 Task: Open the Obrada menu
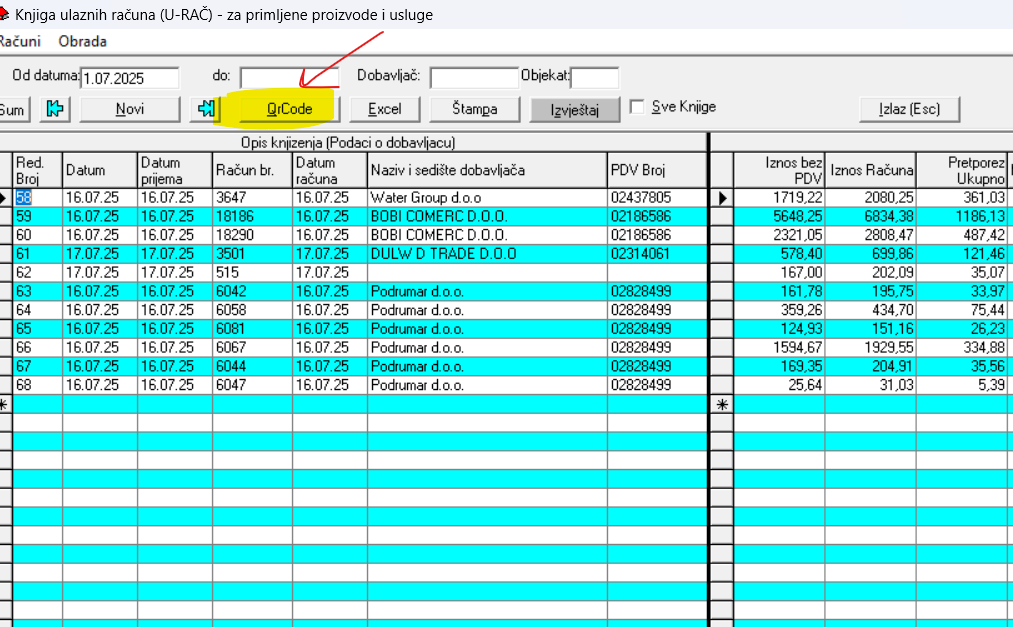pyautogui.click(x=83, y=41)
